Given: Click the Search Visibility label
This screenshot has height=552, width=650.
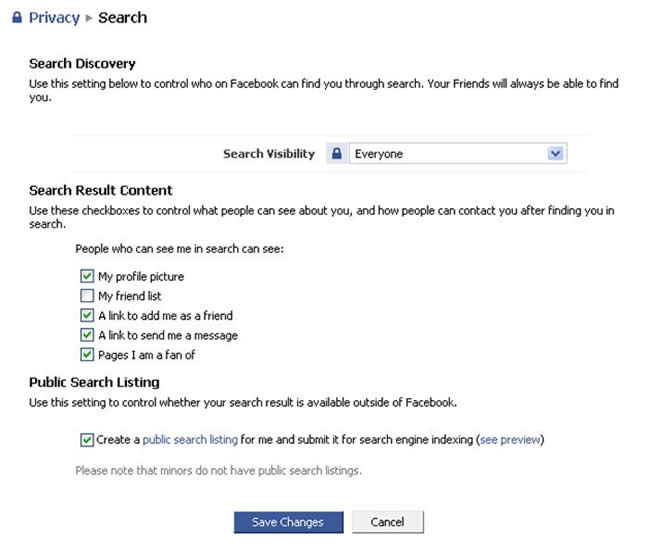Looking at the screenshot, I should pos(269,154).
